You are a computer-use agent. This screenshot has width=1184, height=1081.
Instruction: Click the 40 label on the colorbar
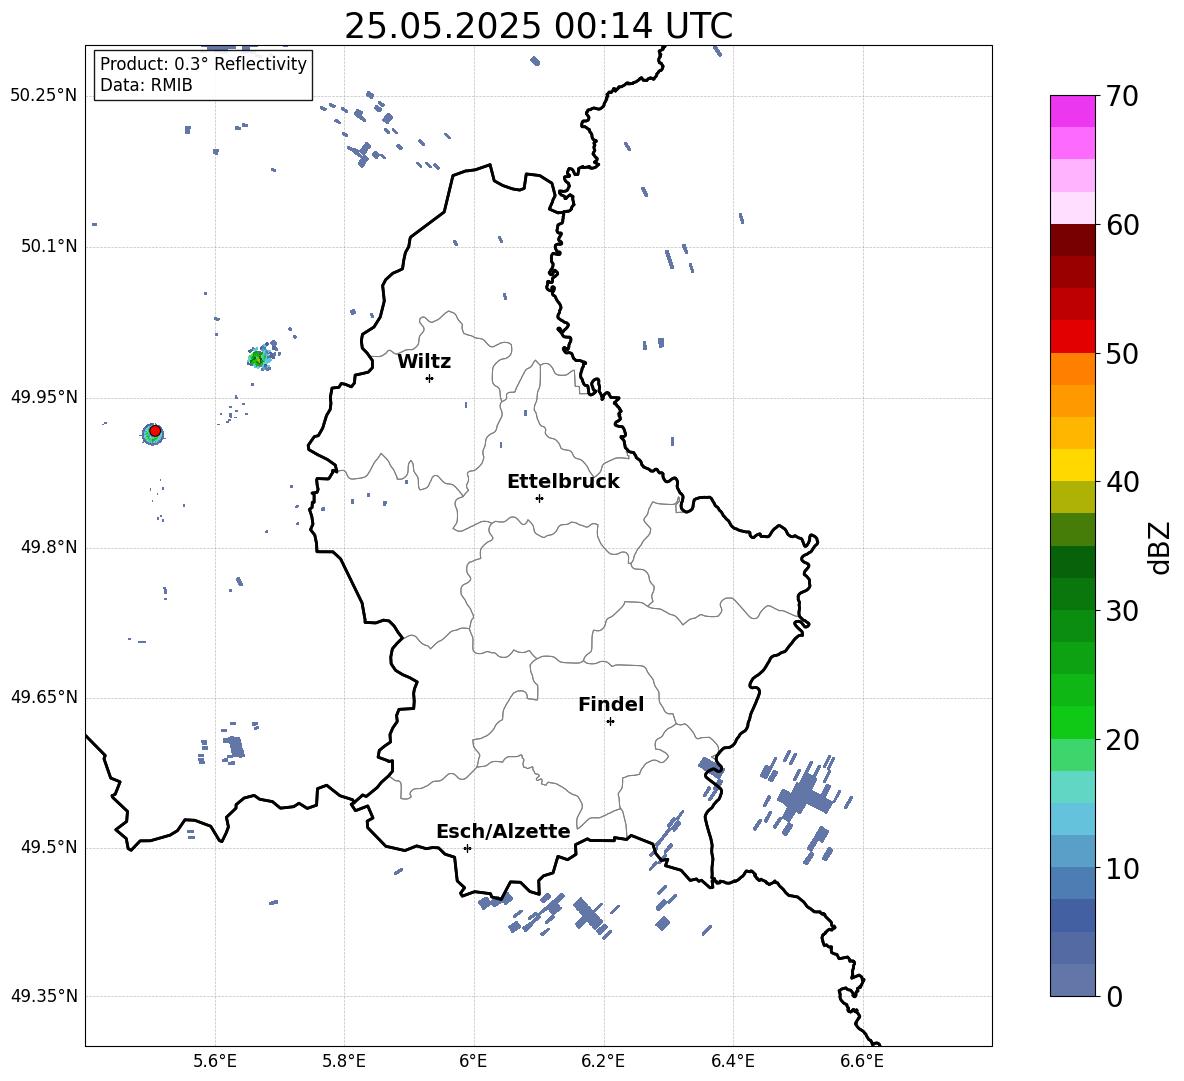coord(1121,482)
